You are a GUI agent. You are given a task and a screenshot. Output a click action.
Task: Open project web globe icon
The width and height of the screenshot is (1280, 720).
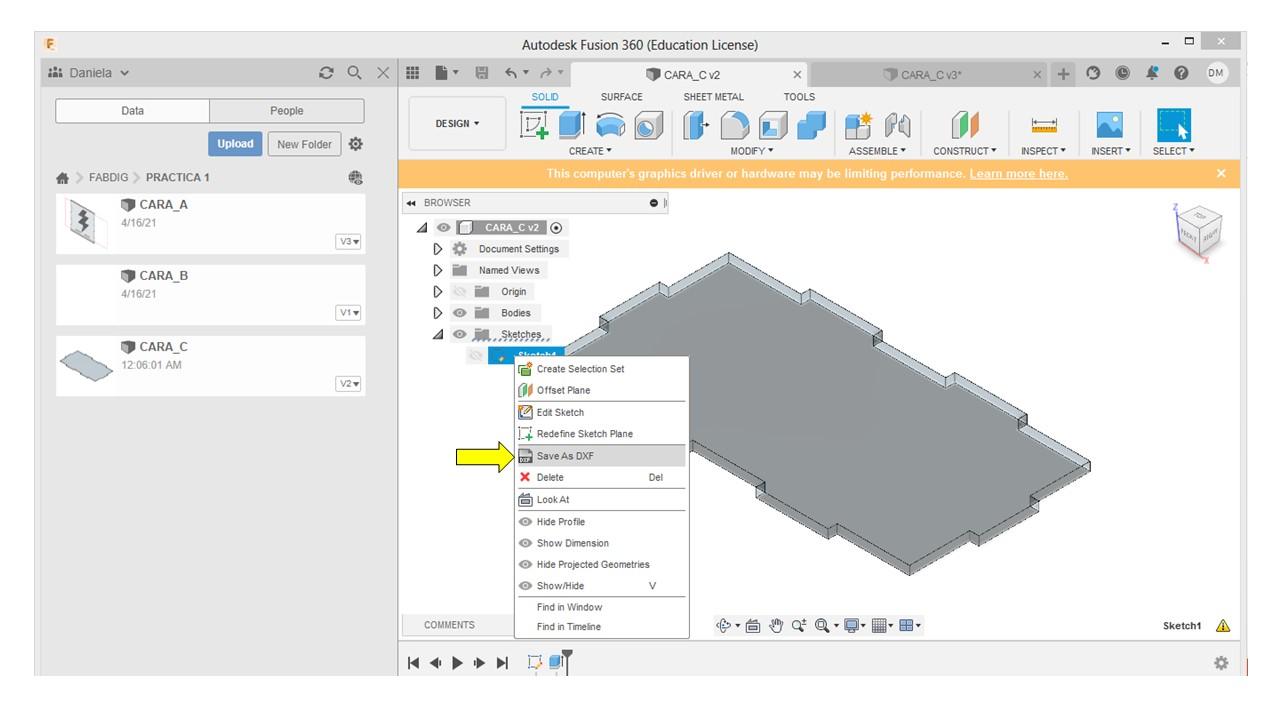pyautogui.click(x=355, y=178)
